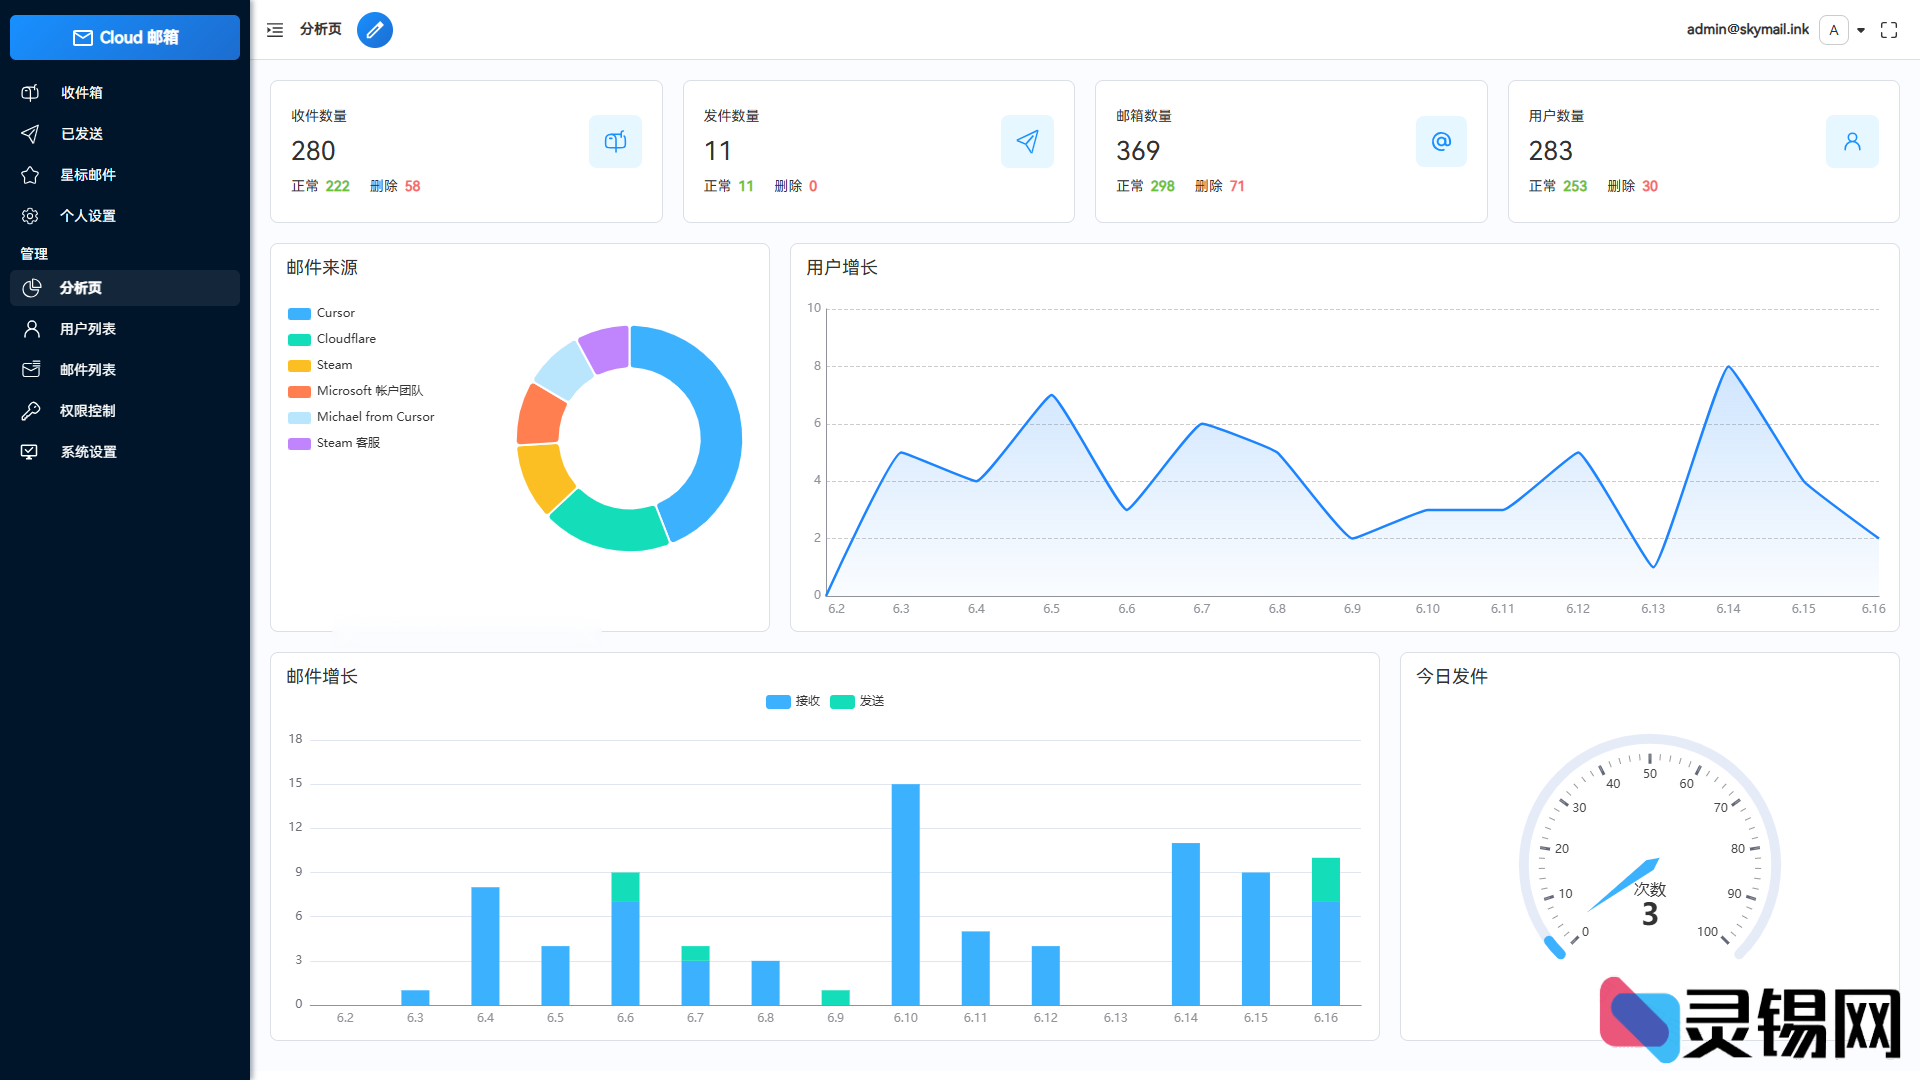Click the 星标邮件 star icon

click(30, 174)
